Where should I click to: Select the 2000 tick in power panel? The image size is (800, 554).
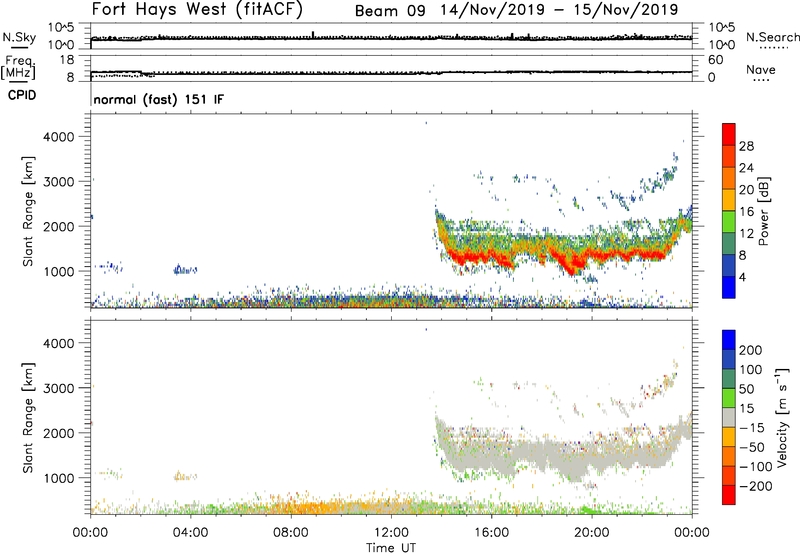coord(59,226)
